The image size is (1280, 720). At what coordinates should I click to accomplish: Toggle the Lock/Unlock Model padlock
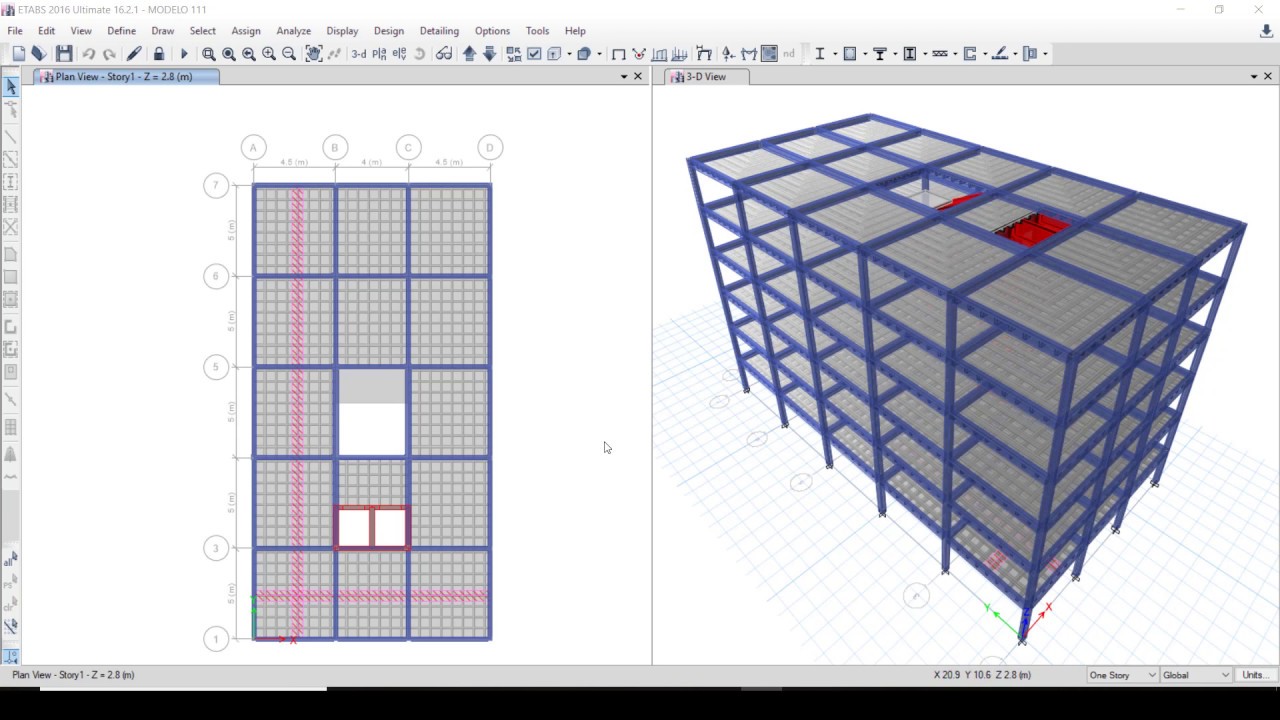159,54
